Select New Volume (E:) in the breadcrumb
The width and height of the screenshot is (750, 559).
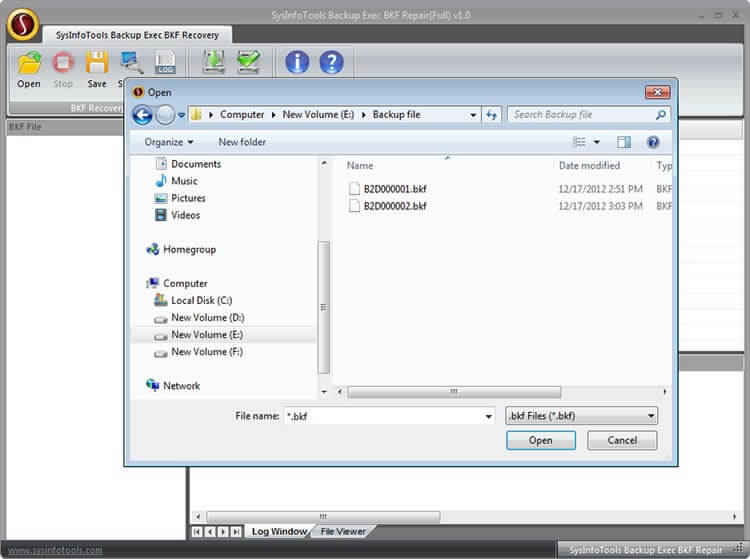[318, 115]
